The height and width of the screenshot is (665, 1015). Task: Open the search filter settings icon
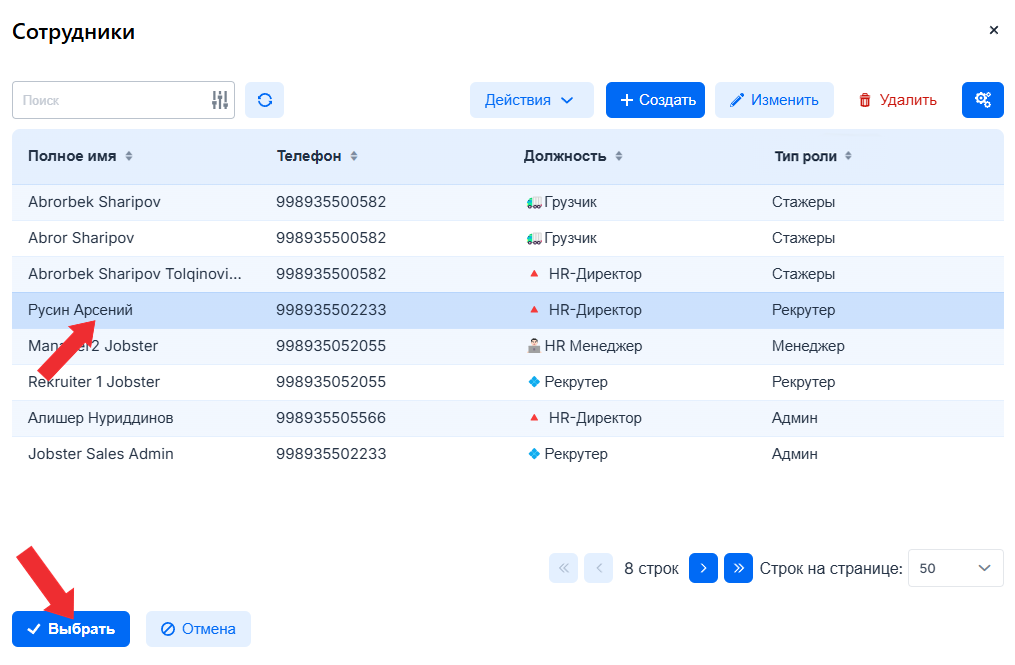tap(220, 100)
